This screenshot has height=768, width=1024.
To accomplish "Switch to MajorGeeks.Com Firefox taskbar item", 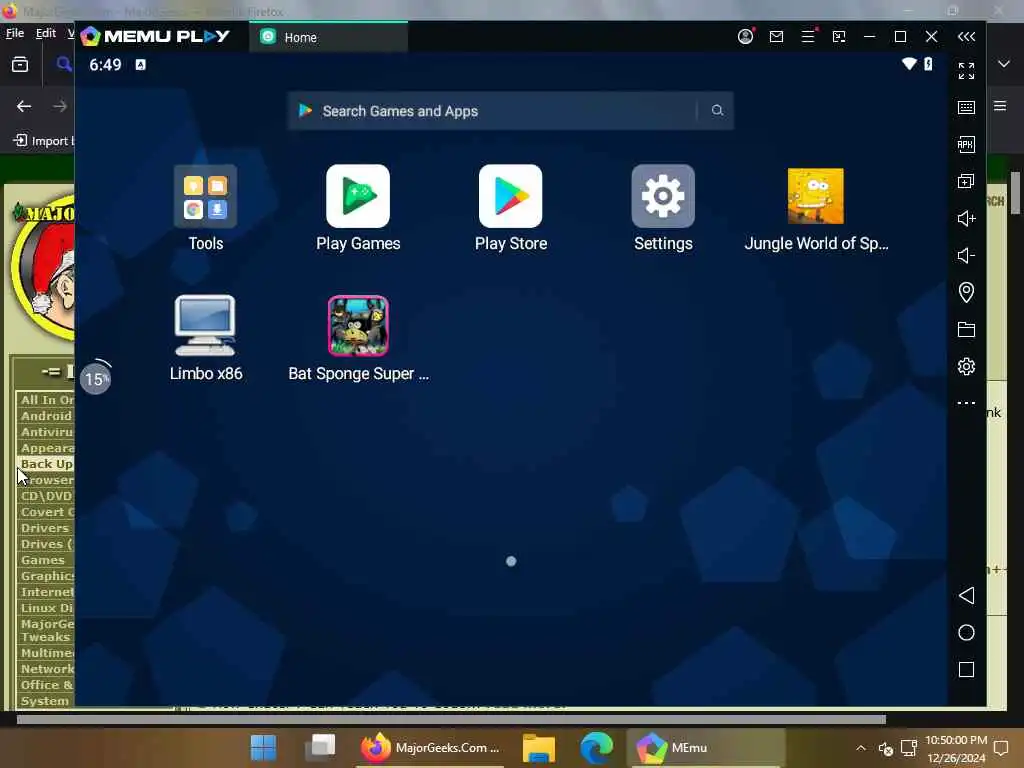I will pyautogui.click(x=431, y=748).
